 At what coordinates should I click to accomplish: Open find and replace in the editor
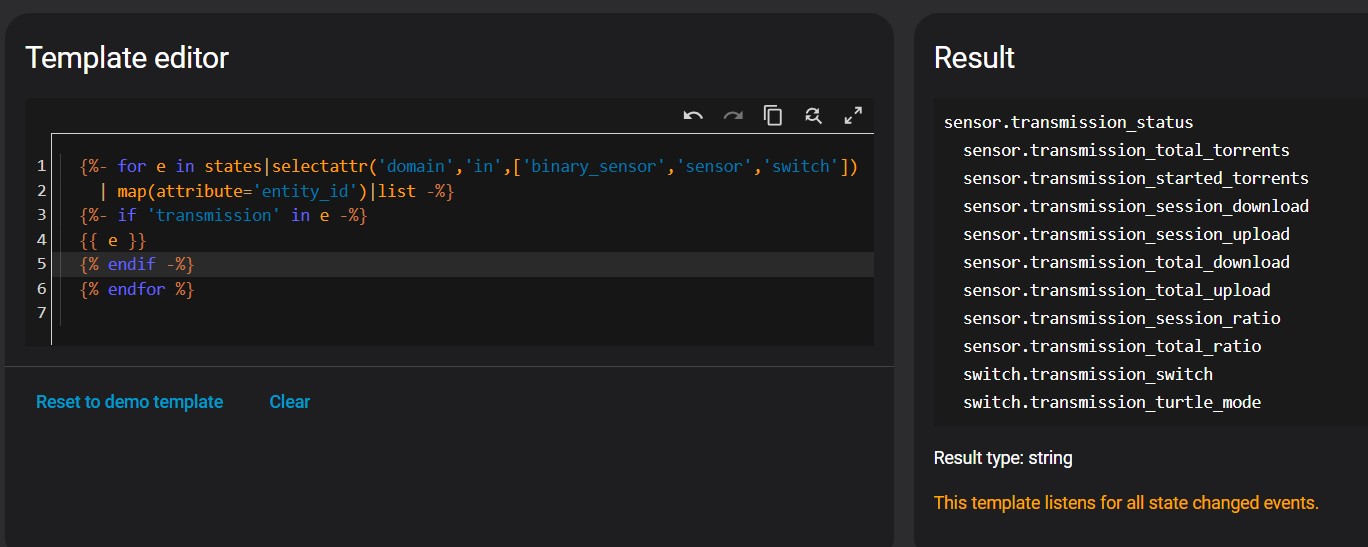click(813, 116)
